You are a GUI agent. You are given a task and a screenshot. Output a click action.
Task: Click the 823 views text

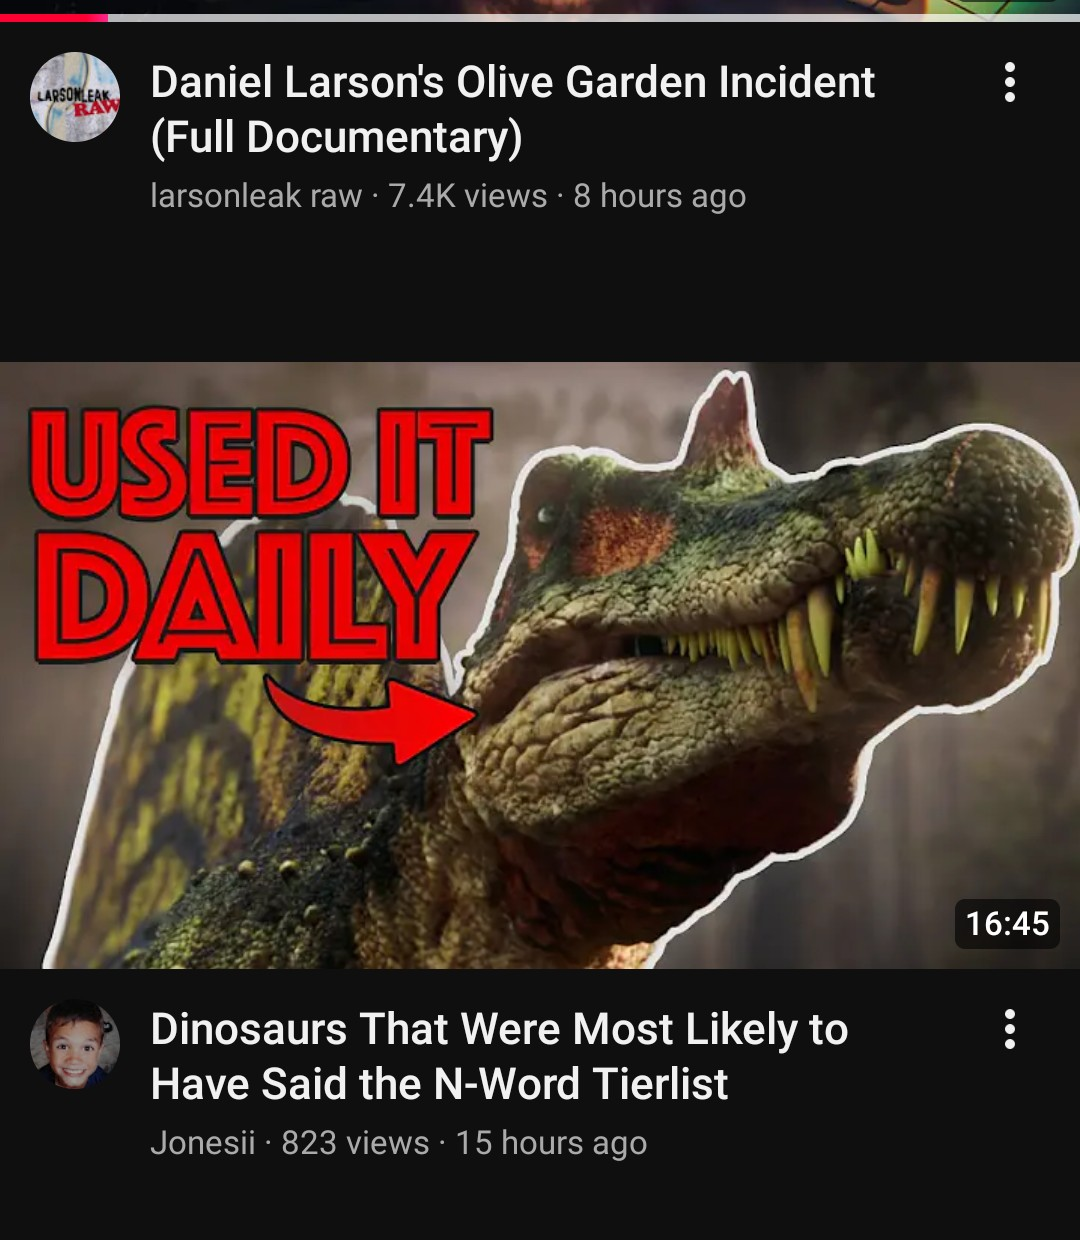pos(355,1143)
